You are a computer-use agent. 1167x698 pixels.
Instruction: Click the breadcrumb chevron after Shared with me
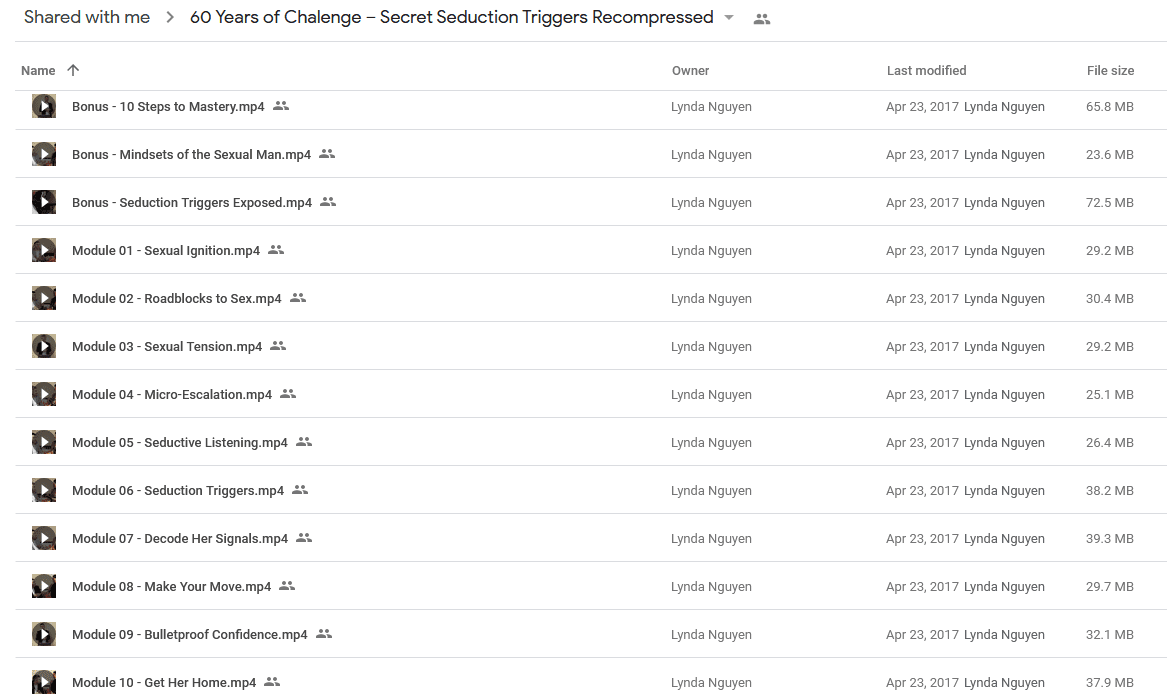[x=170, y=17]
